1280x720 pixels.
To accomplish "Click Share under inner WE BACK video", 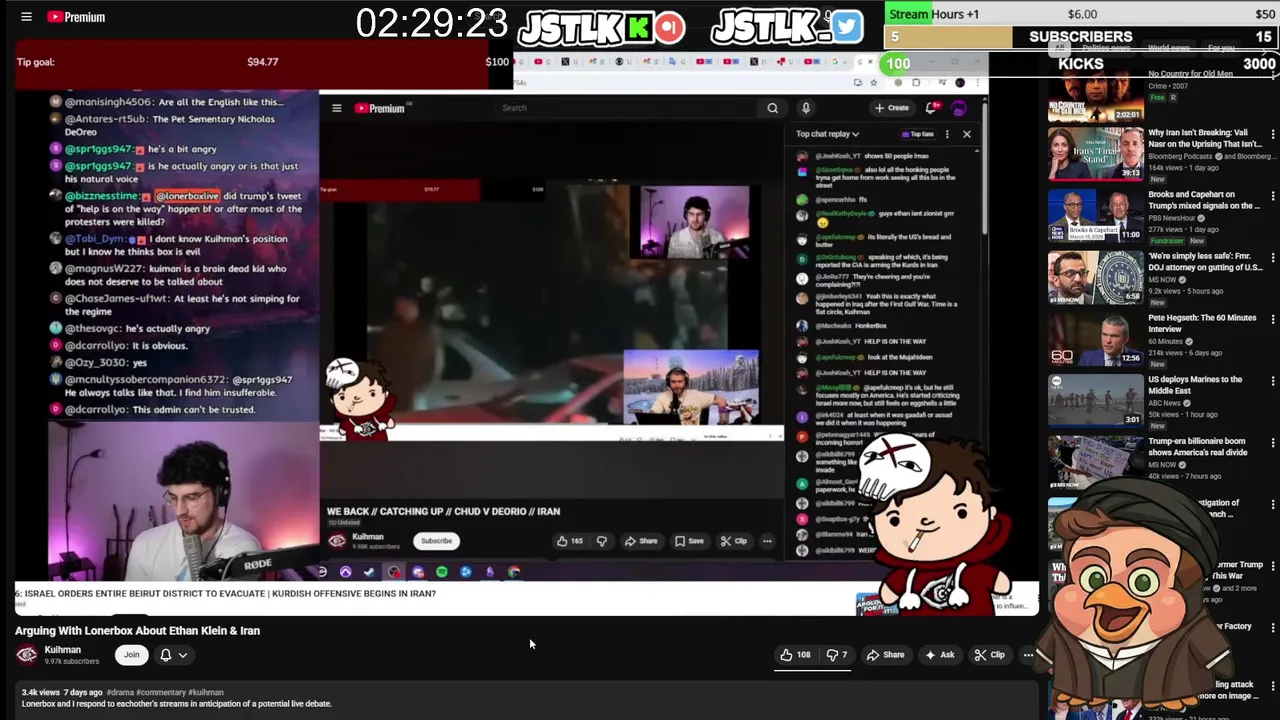I will pos(641,541).
